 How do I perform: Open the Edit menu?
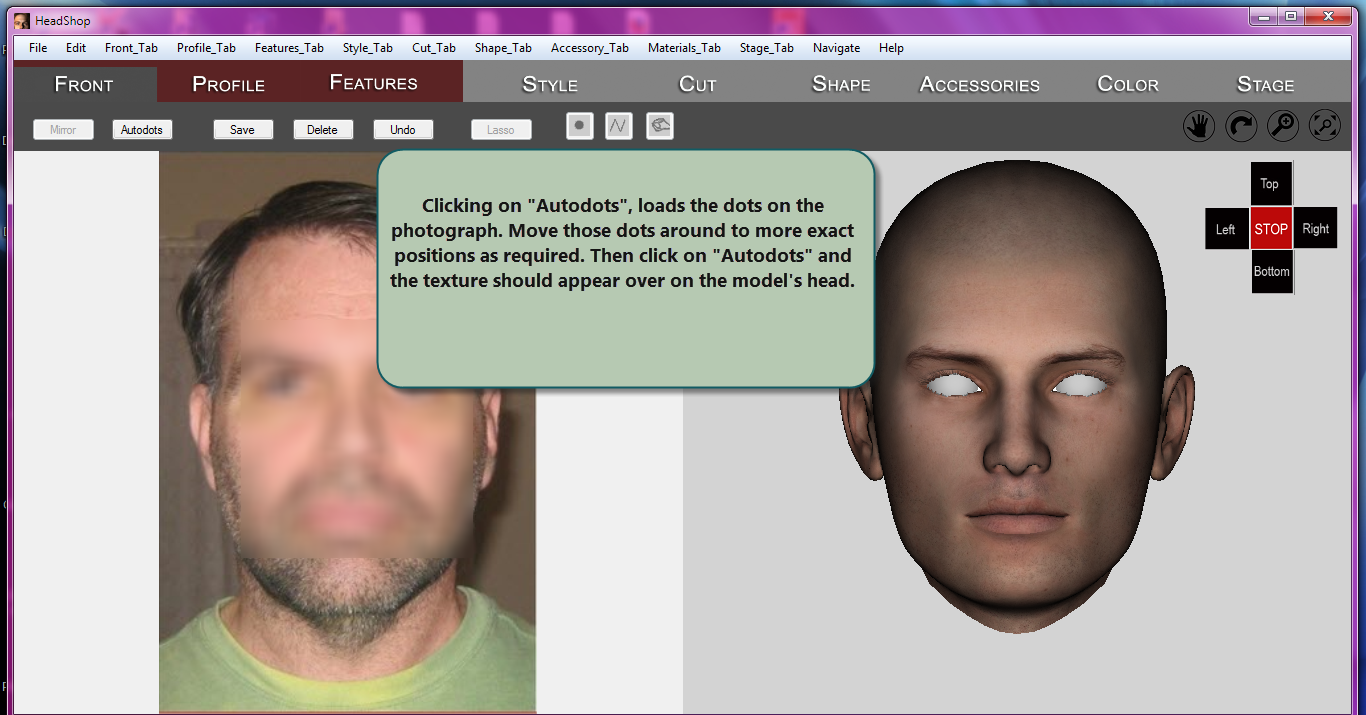coord(76,48)
